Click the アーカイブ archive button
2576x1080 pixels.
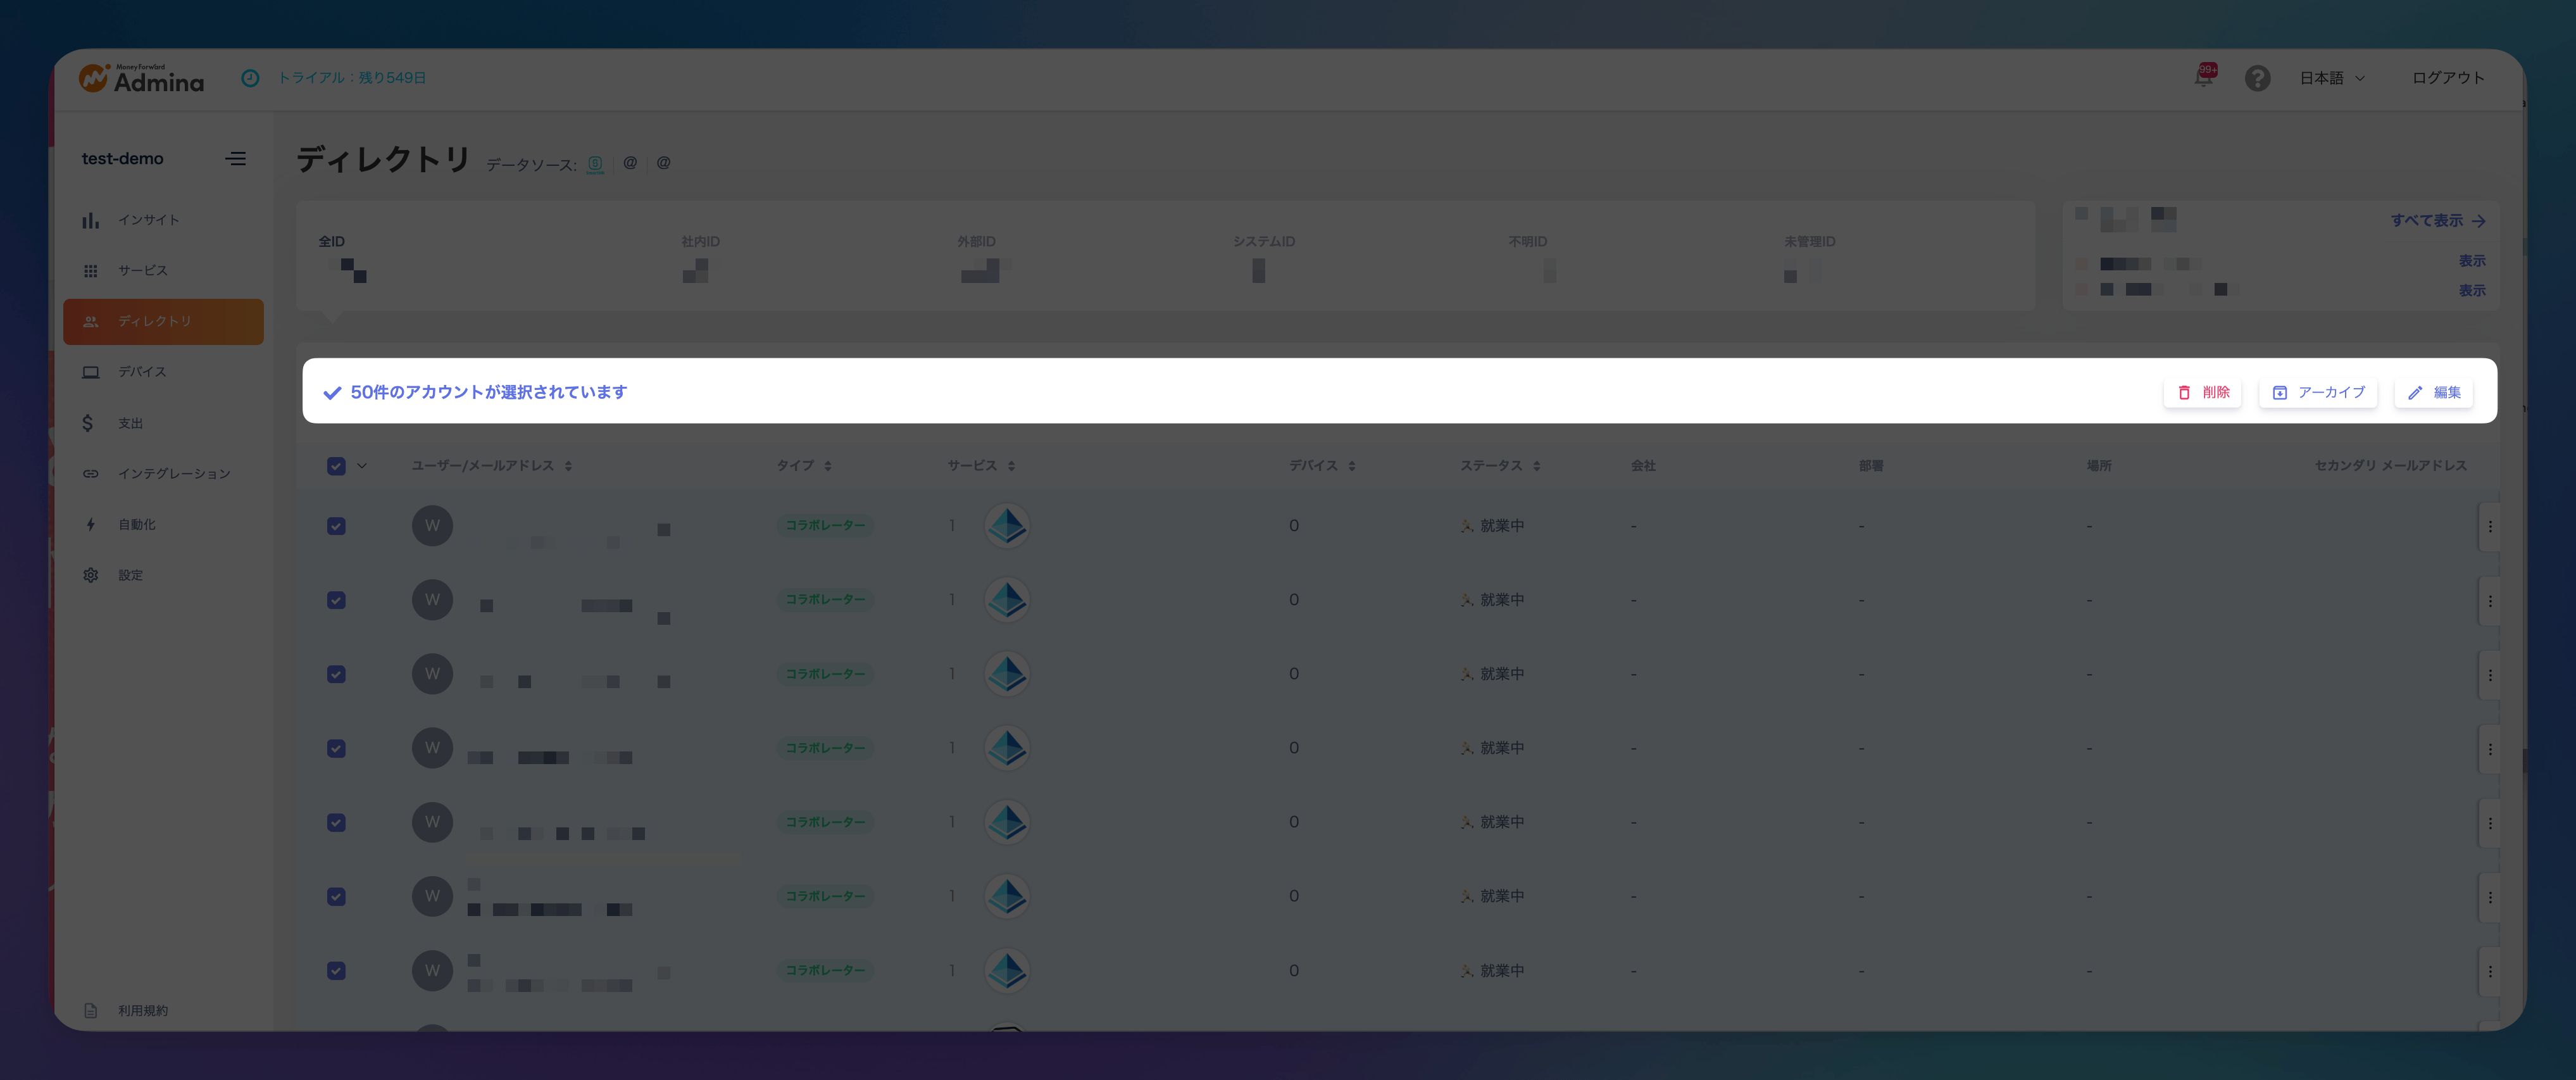[x=2318, y=392]
